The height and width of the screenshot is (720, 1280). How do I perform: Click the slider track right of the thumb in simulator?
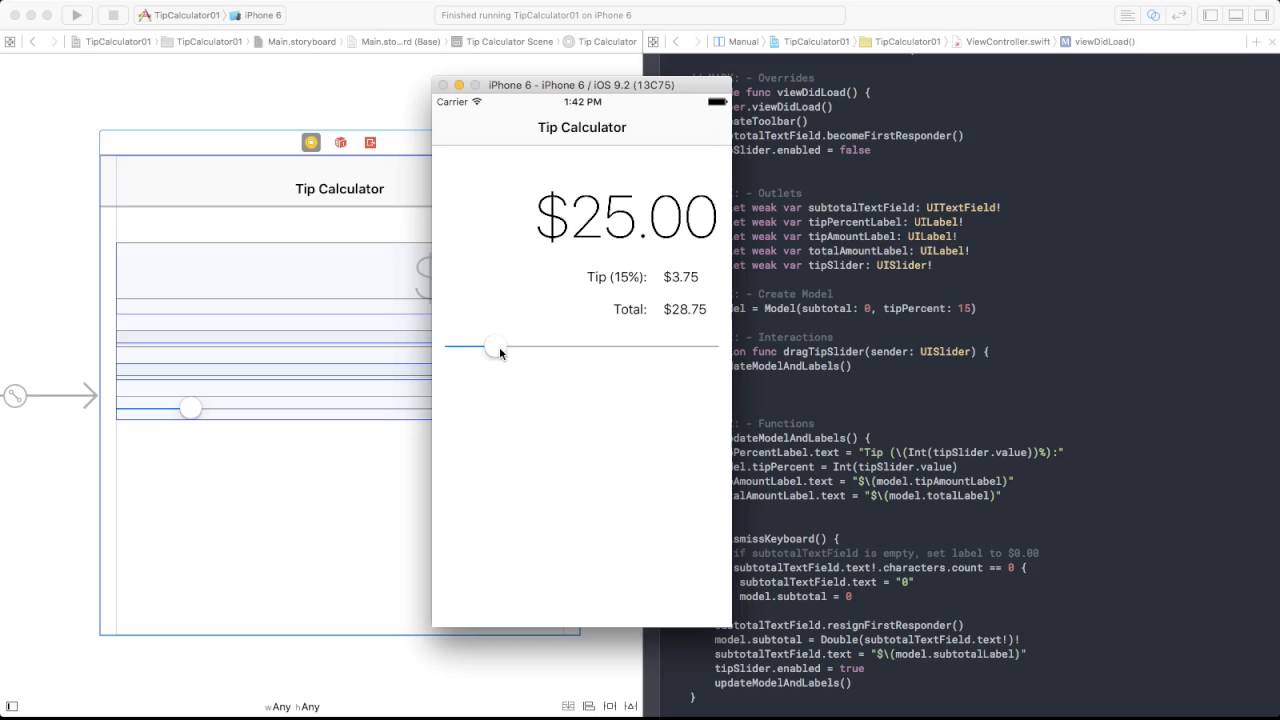(x=612, y=346)
